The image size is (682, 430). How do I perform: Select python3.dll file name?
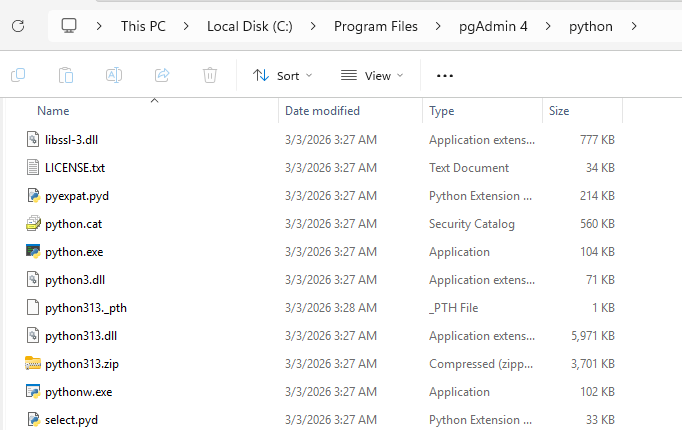pos(75,280)
